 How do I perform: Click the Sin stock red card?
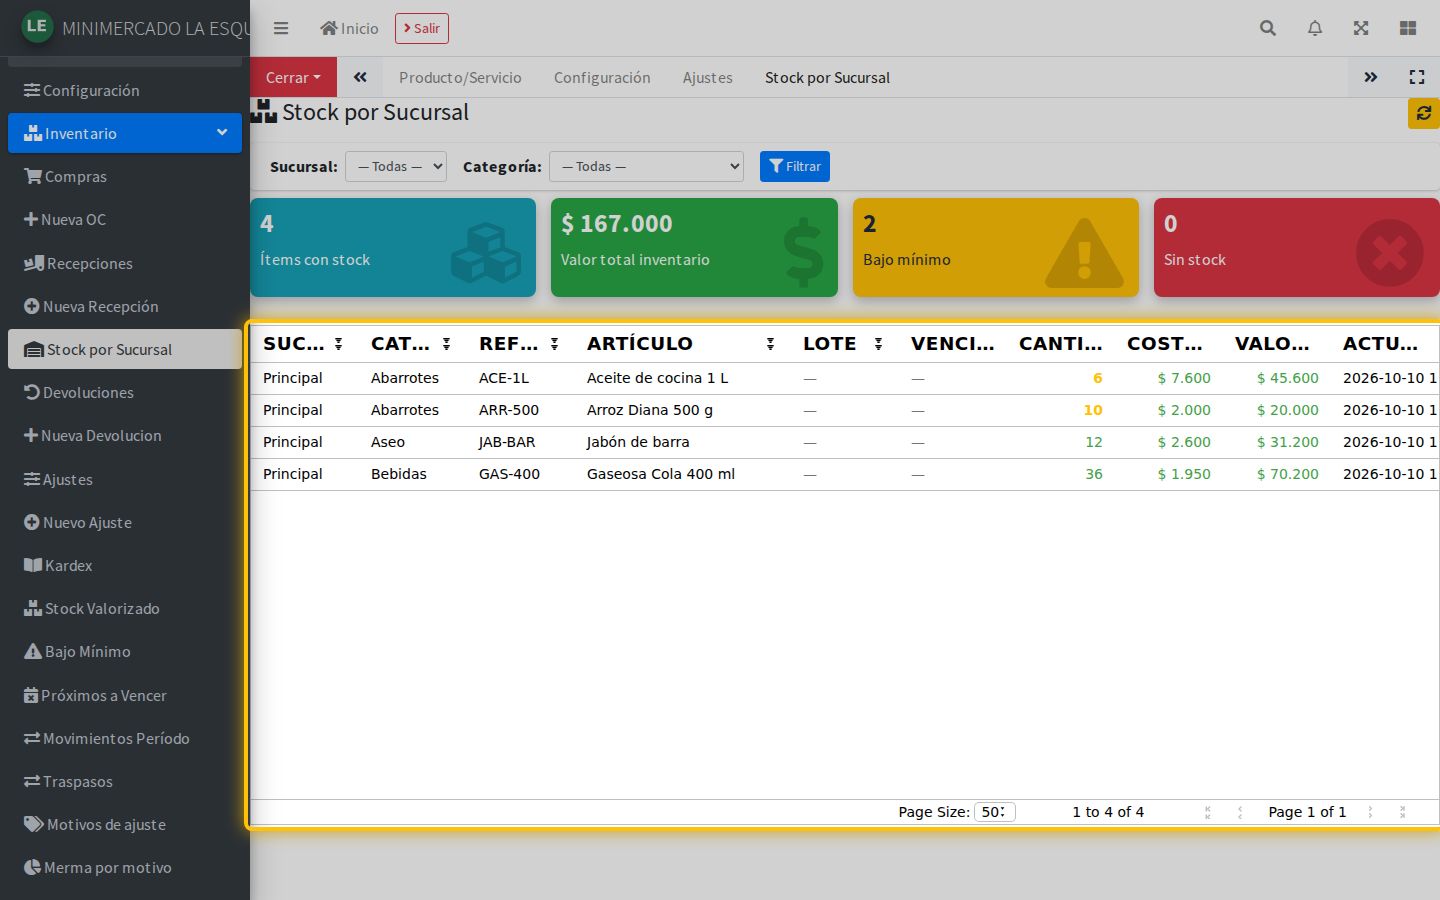[1297, 247]
